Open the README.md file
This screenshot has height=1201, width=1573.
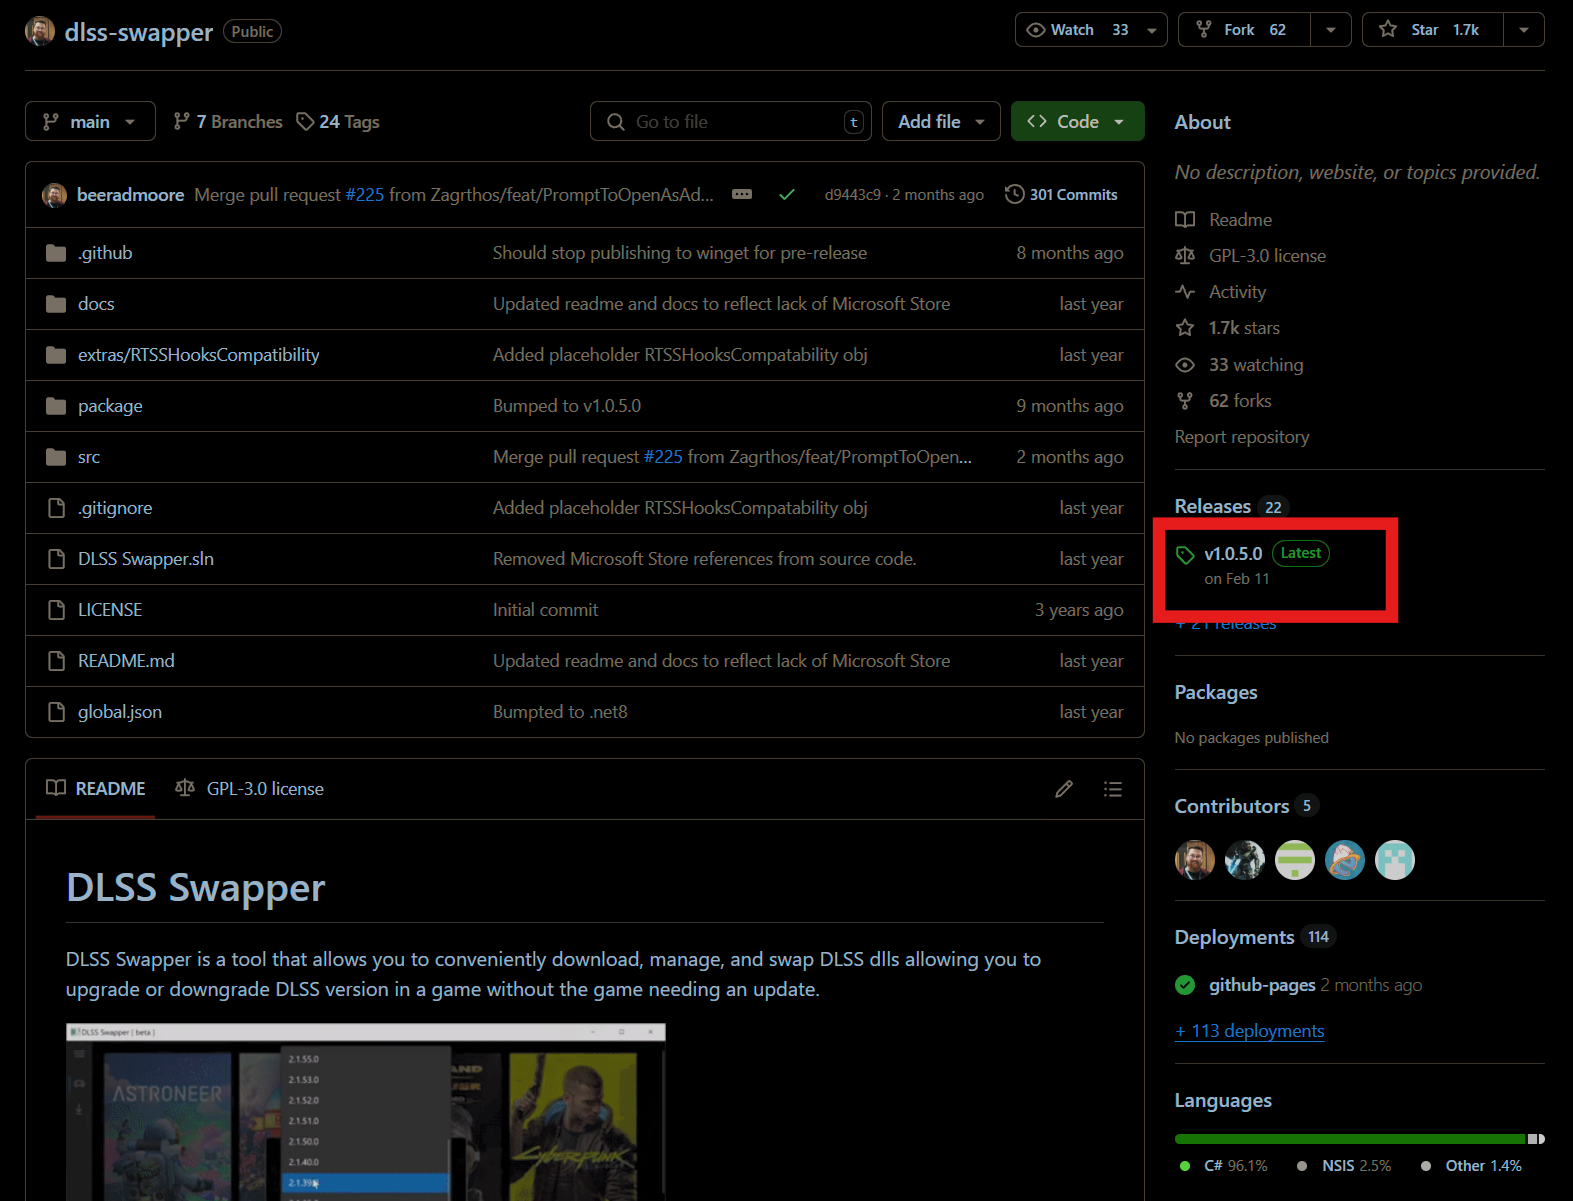(126, 661)
